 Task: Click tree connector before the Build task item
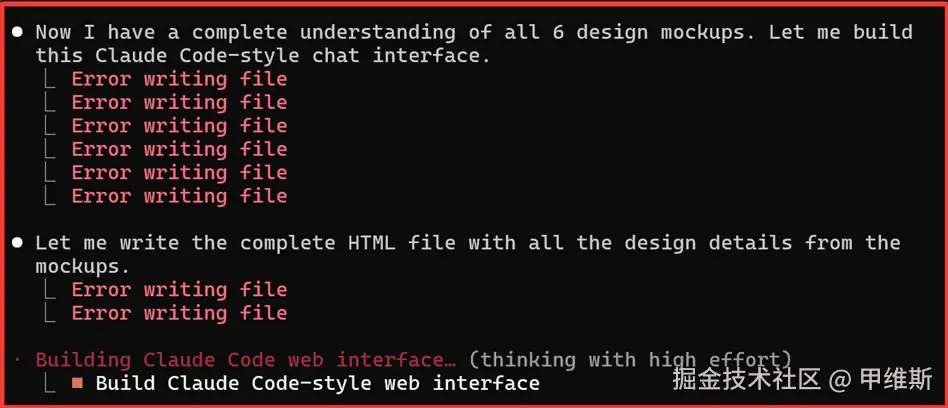[x=51, y=382]
